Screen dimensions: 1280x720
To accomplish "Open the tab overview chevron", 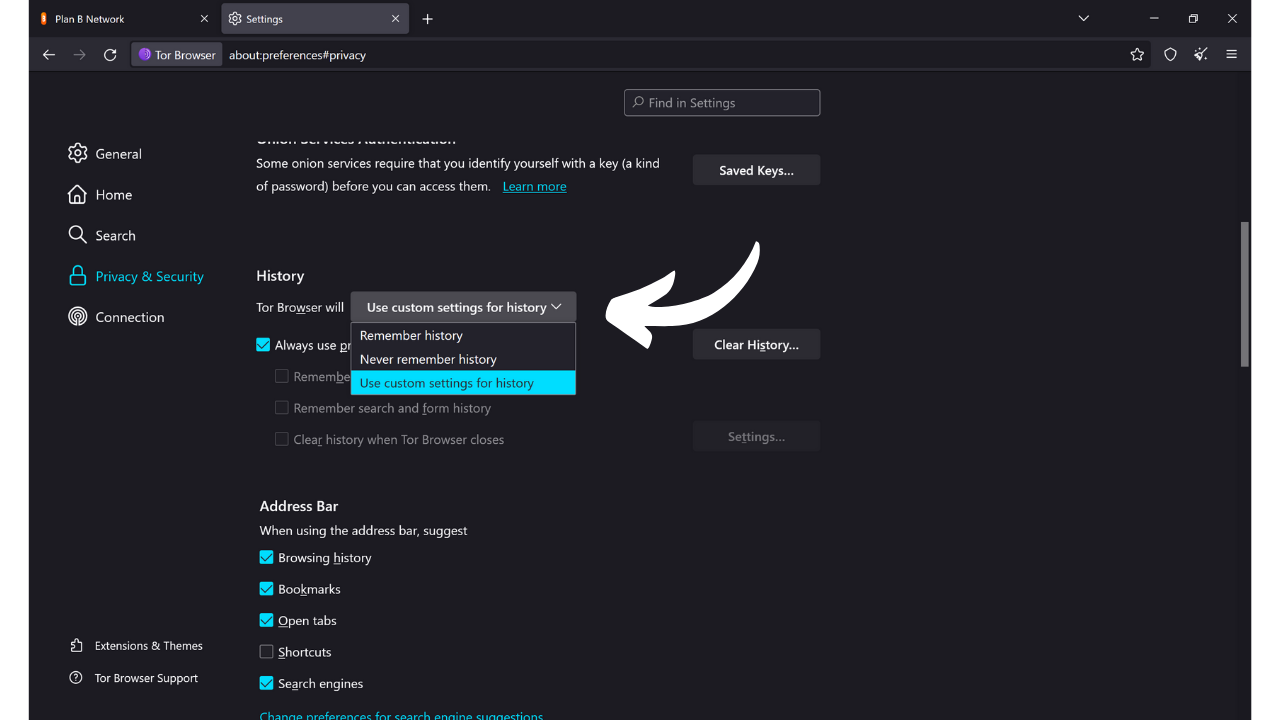I will click(1083, 18).
